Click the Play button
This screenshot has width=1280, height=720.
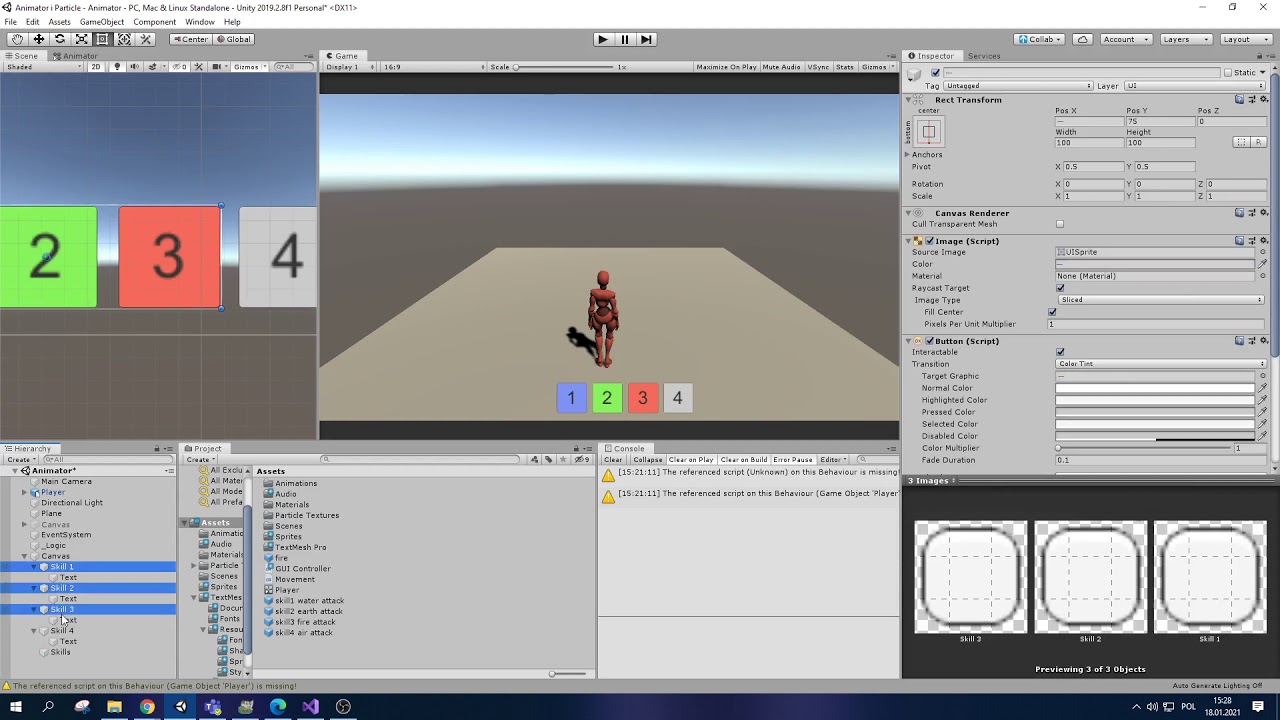tap(602, 39)
